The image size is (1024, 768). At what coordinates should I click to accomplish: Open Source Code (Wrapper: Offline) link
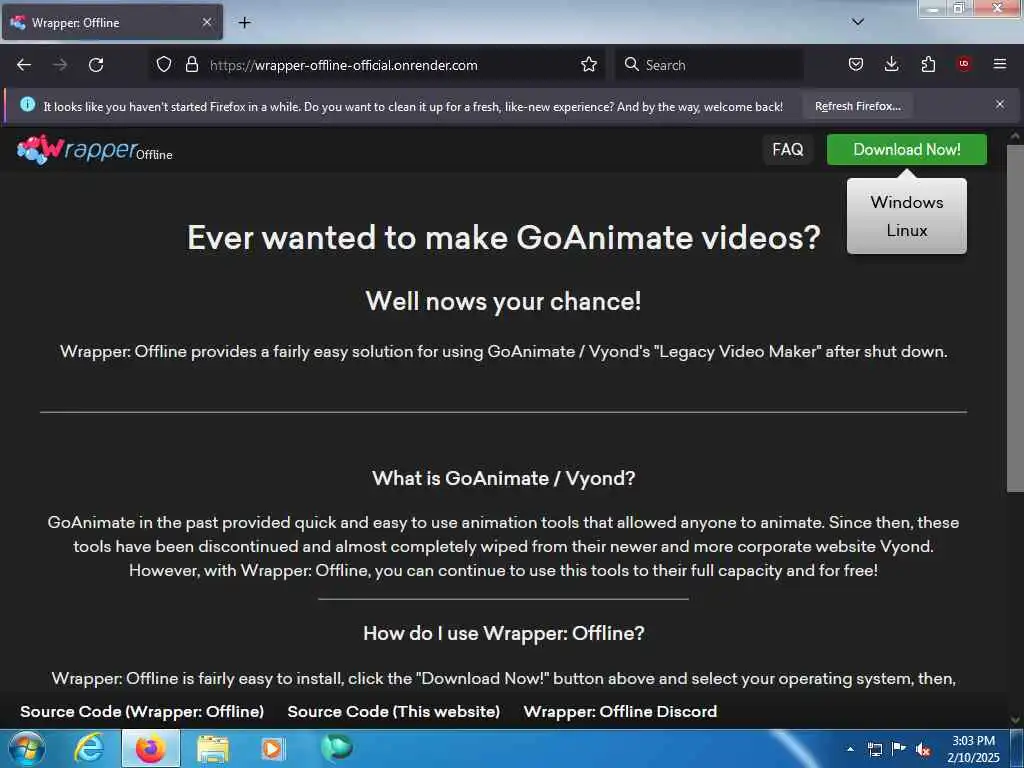click(x=142, y=711)
